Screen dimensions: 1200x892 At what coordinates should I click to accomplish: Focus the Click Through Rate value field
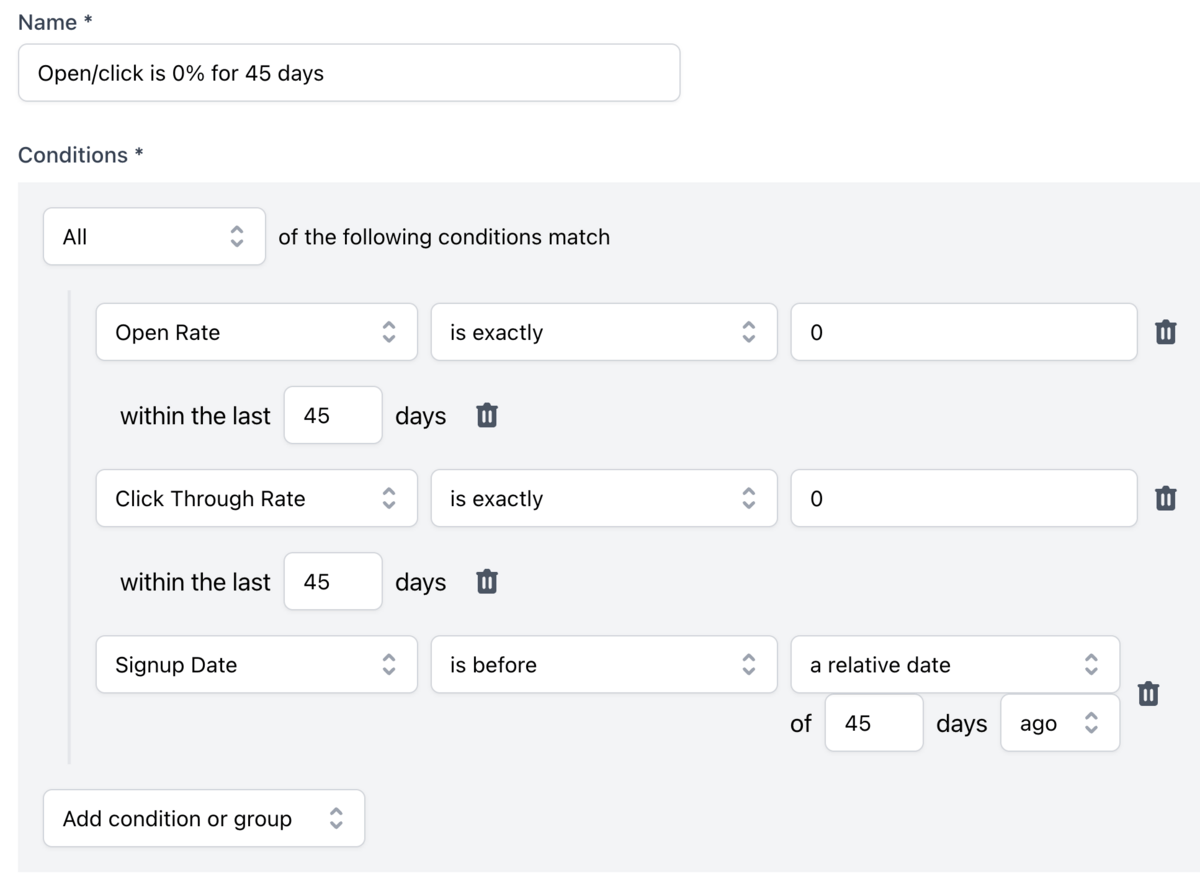[963, 498]
